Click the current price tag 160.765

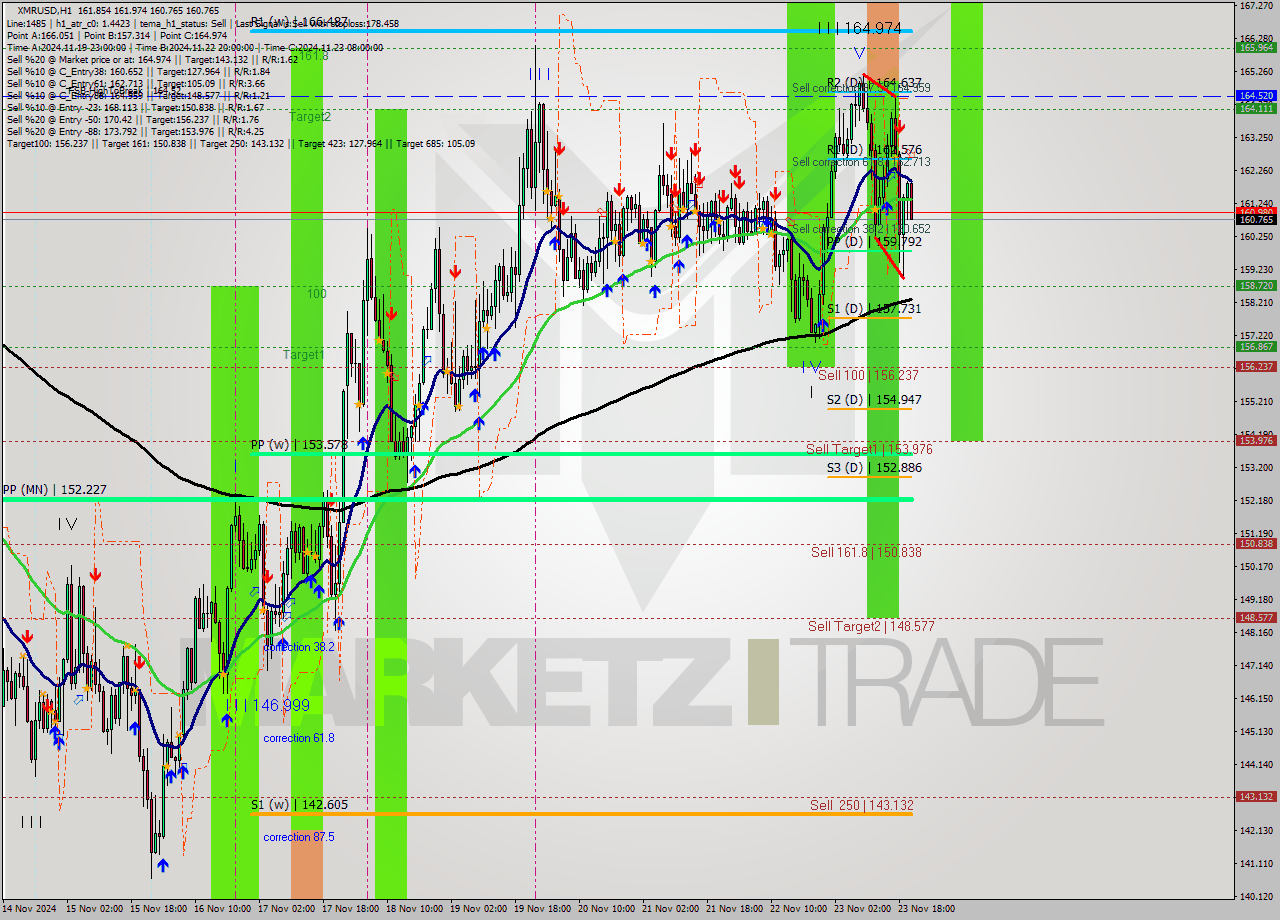click(x=1256, y=219)
